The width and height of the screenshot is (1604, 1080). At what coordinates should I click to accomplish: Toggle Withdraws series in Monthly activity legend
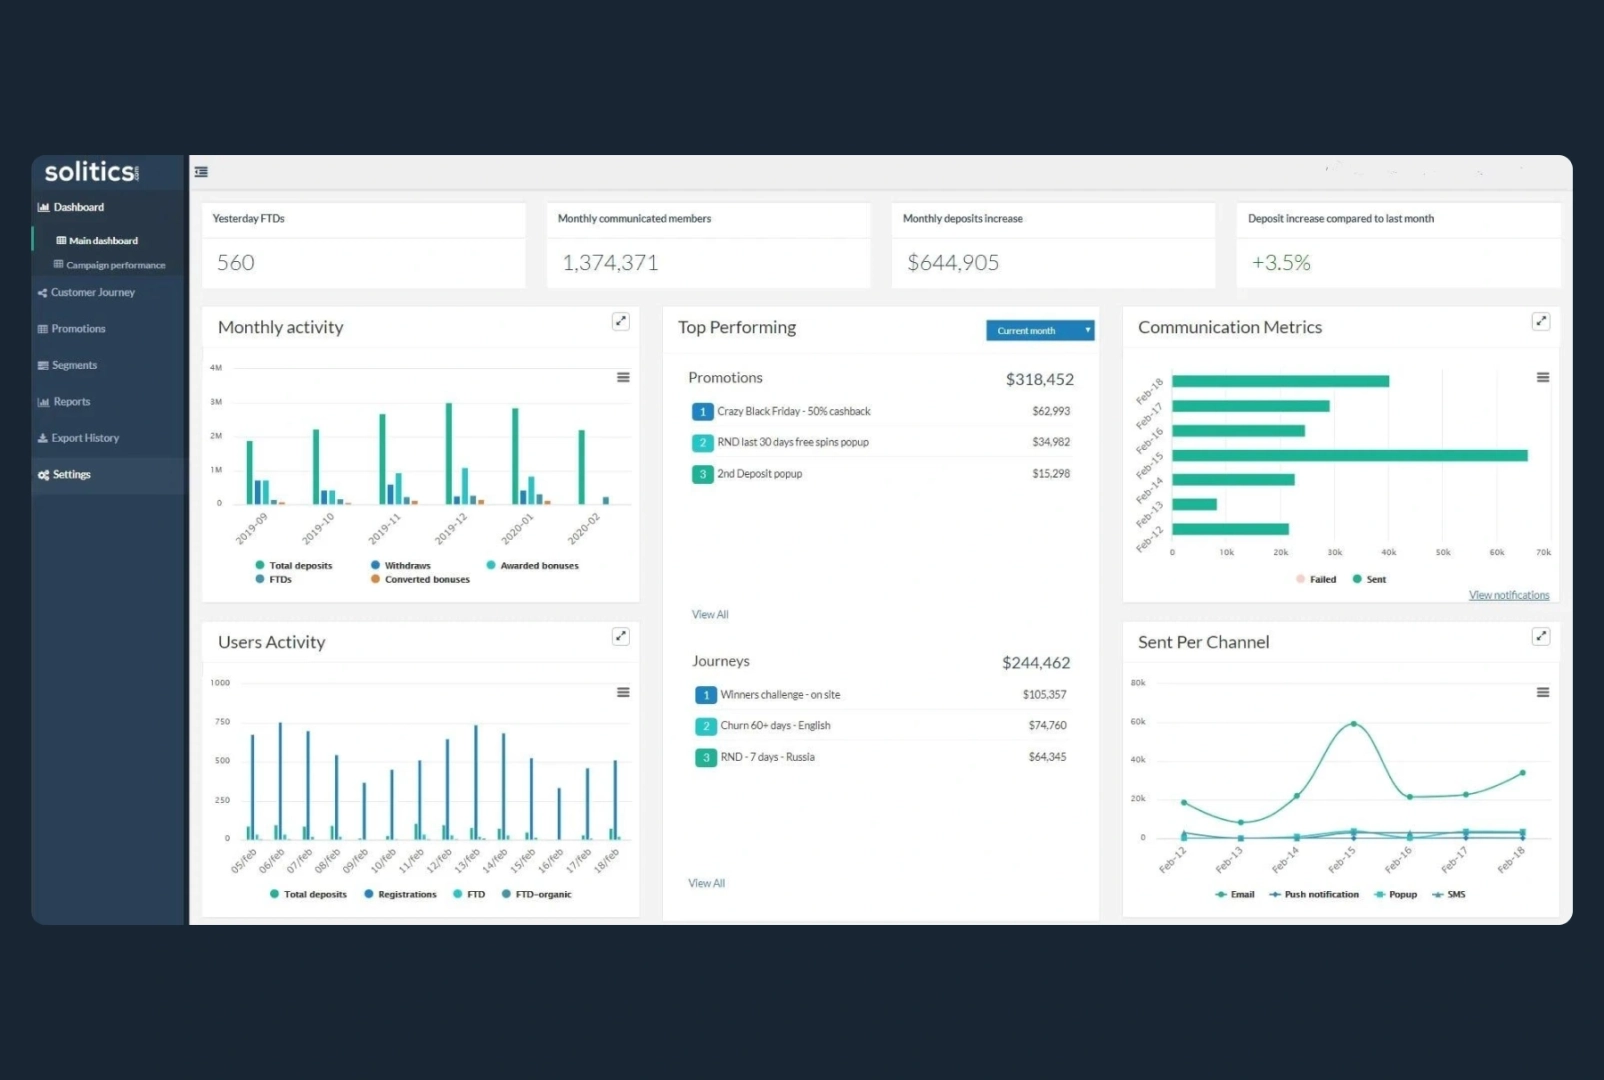tap(401, 566)
